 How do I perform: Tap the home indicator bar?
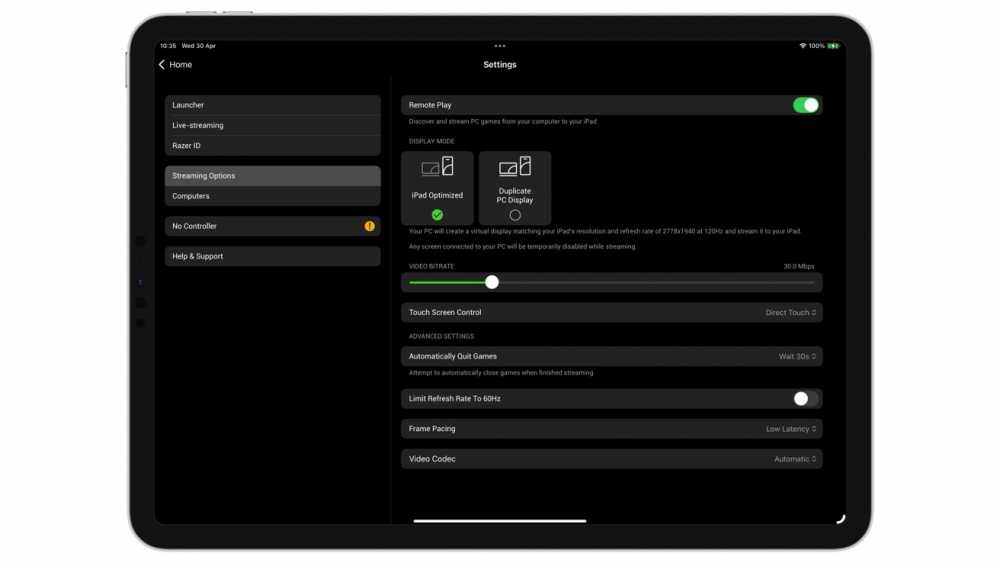point(499,521)
